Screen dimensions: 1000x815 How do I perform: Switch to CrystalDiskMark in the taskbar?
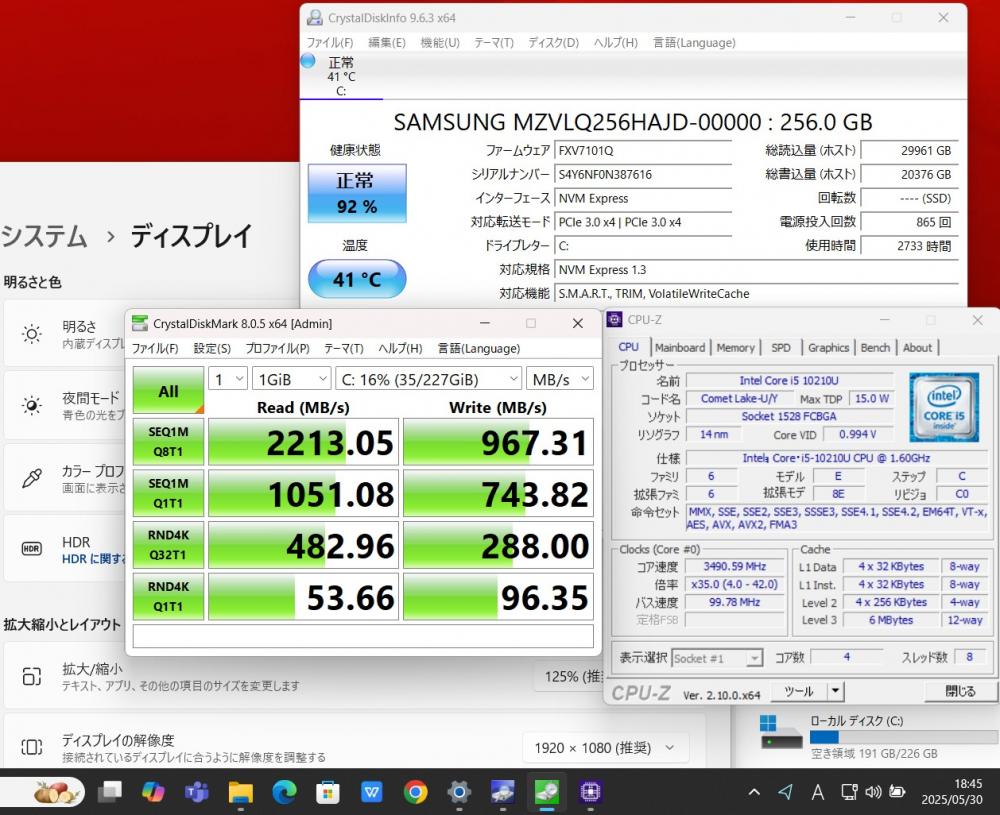tap(547, 792)
